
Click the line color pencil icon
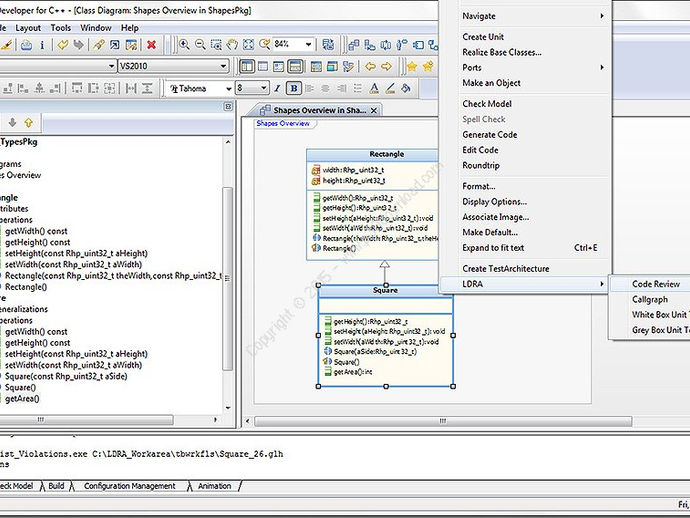(390, 88)
